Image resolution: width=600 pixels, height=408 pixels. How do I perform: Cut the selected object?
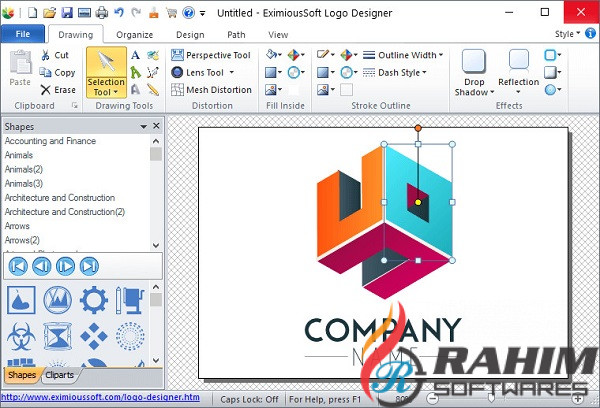55,55
